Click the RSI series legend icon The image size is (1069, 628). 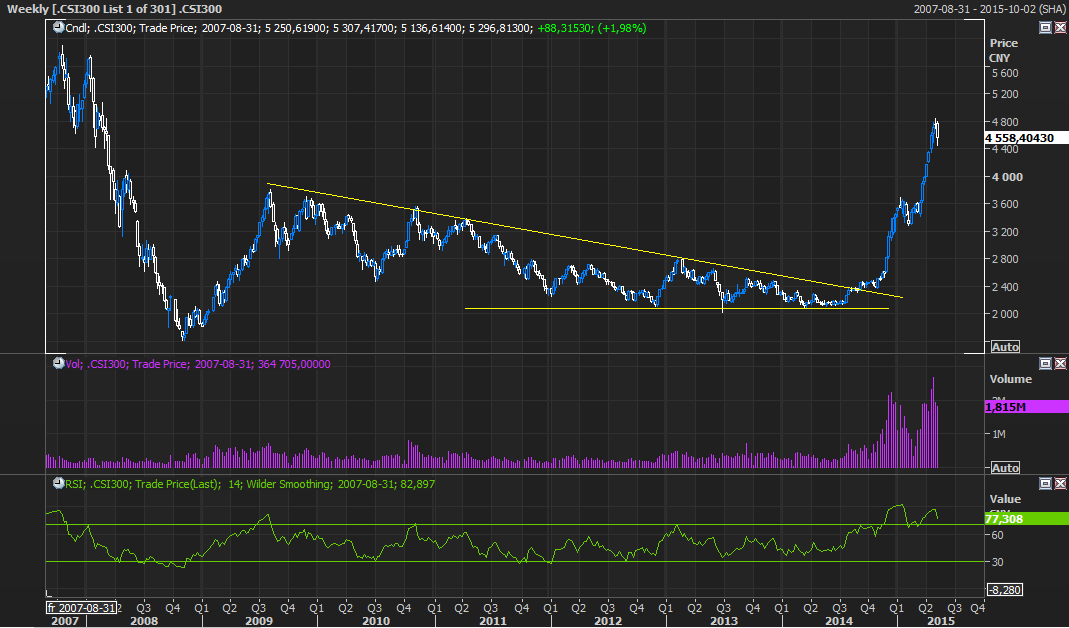point(59,483)
